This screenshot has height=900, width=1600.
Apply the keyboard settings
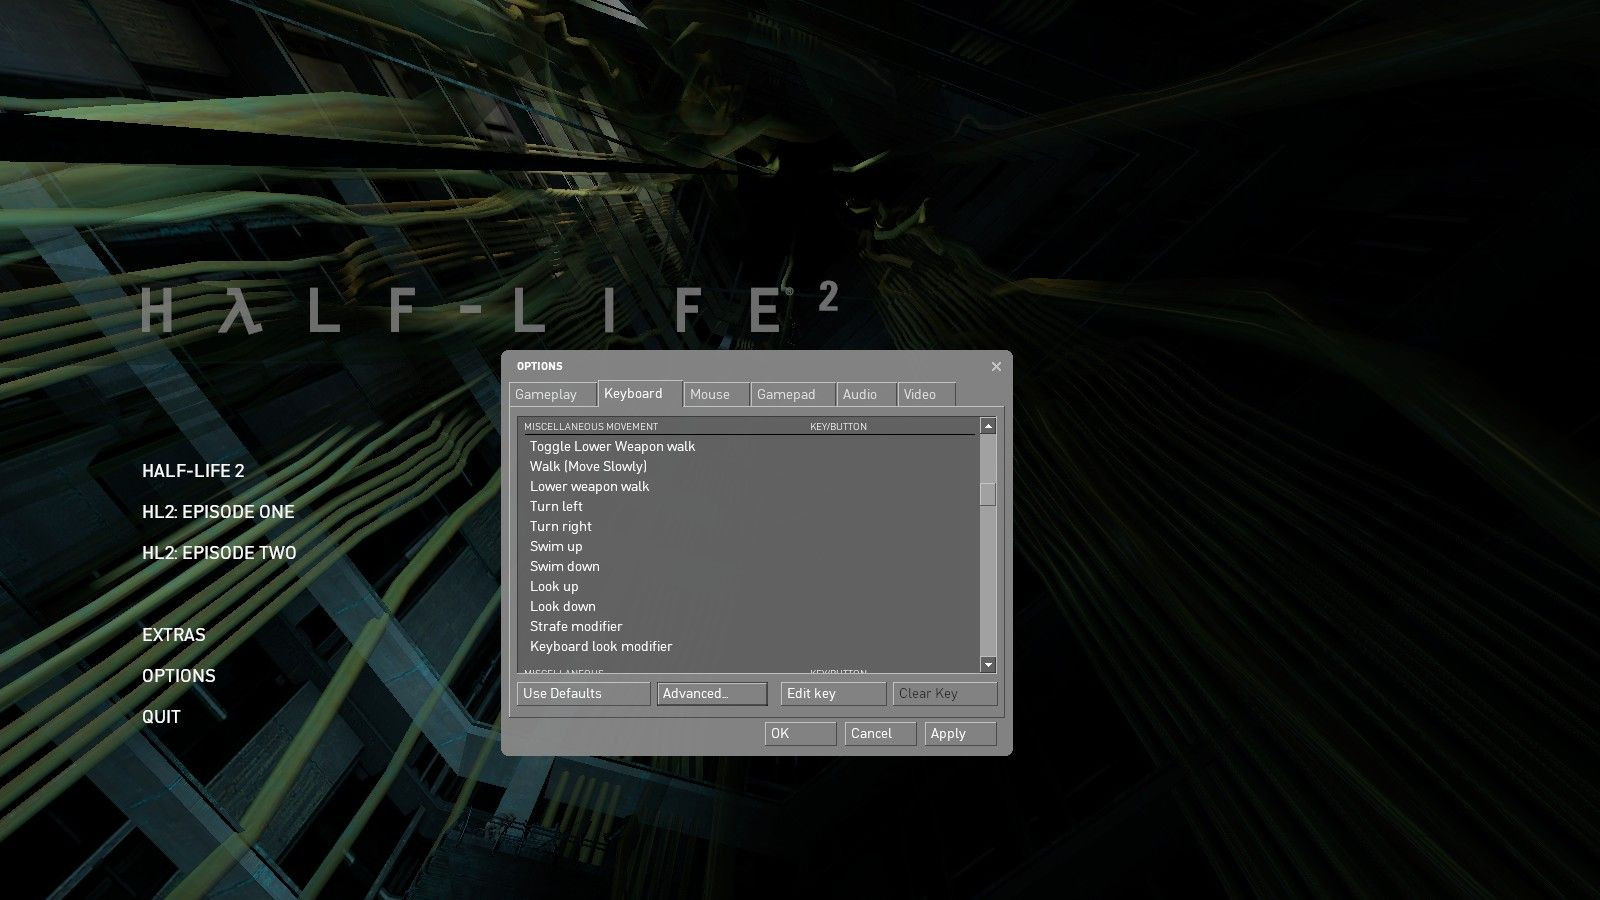(x=961, y=733)
